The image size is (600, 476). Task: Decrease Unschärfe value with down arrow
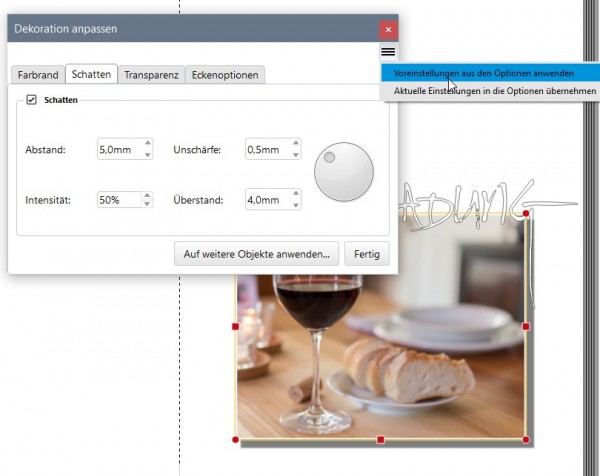(296, 155)
